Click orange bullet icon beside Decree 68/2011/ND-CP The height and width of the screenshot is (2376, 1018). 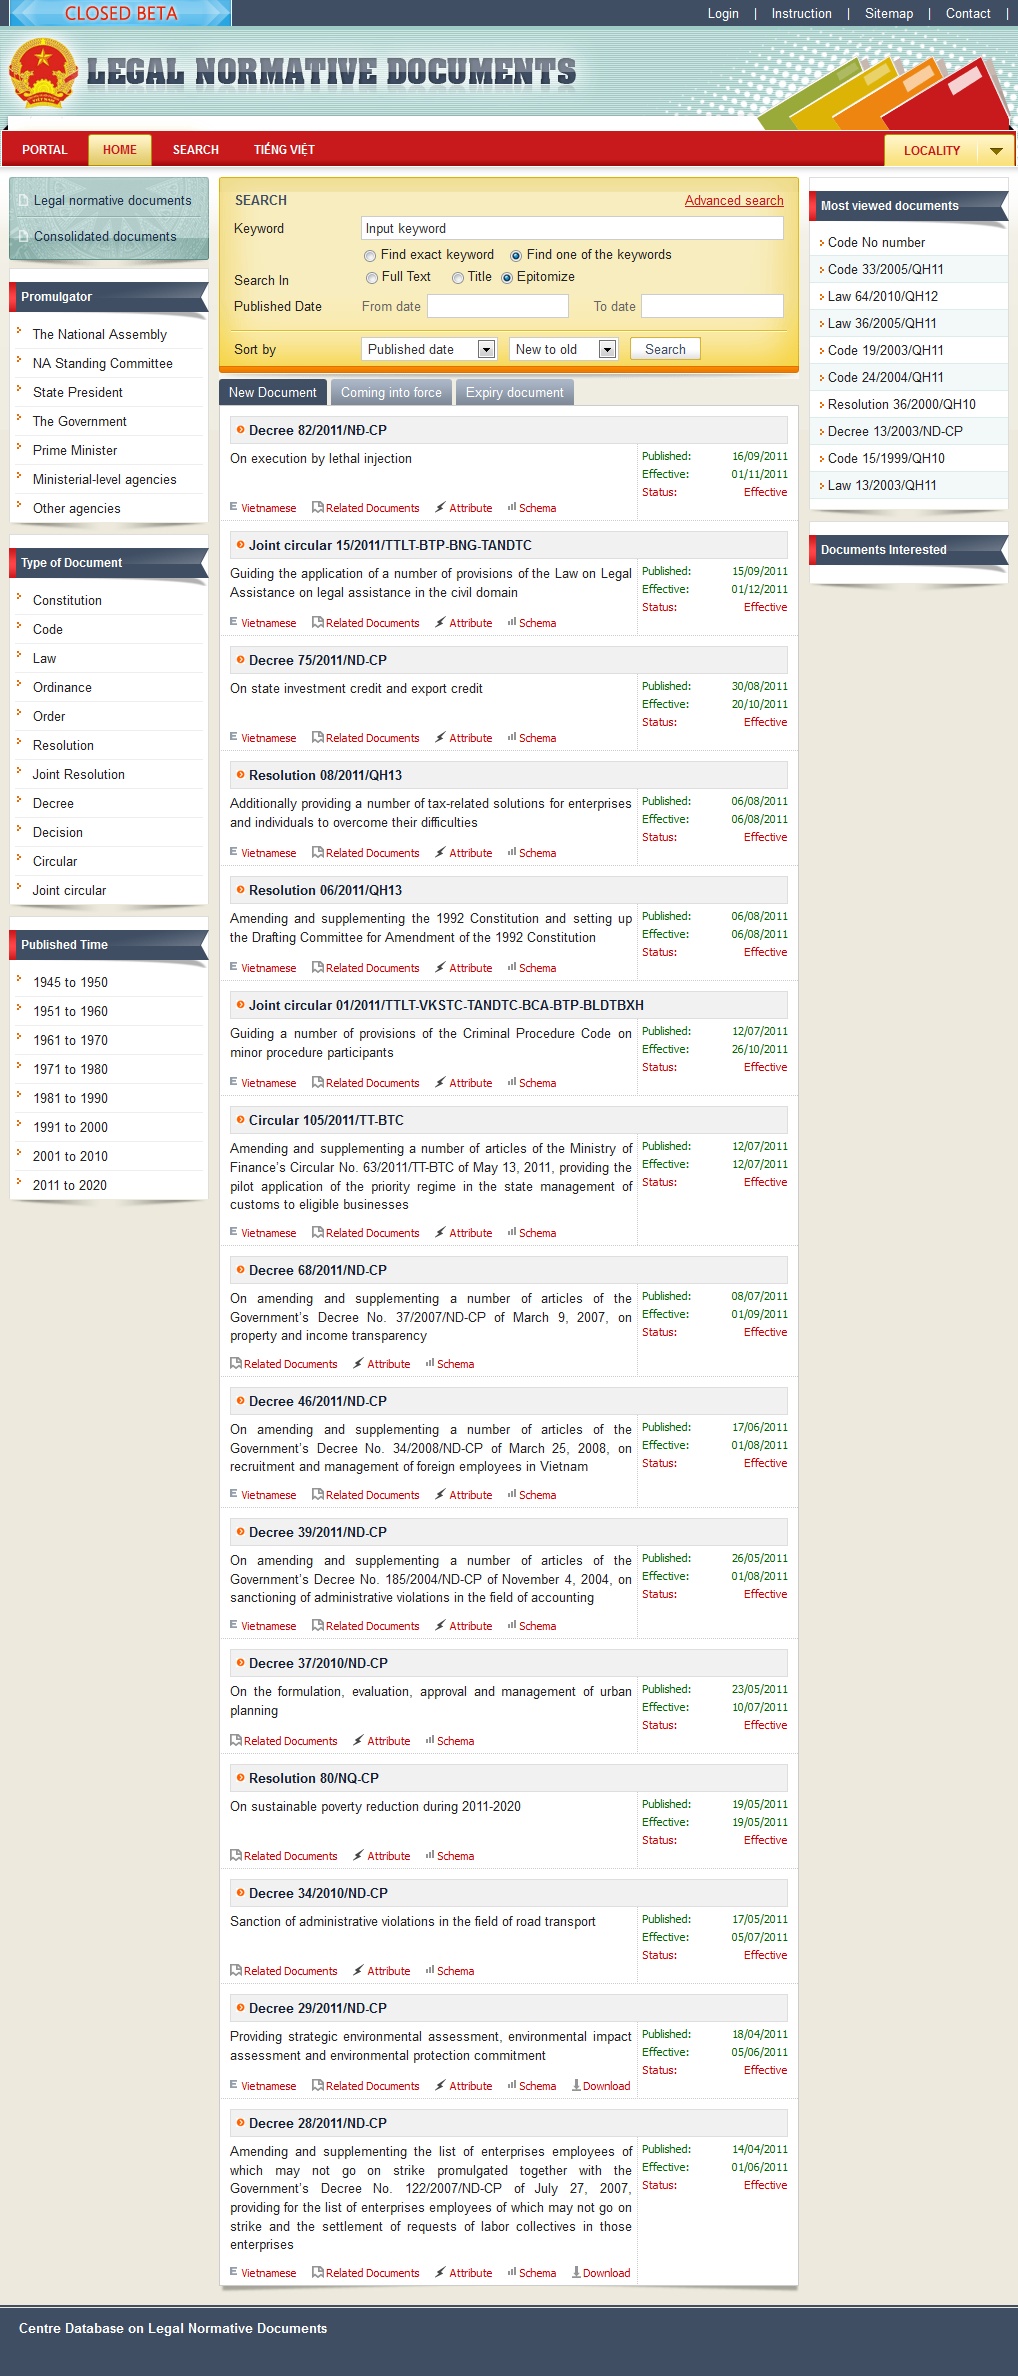click(240, 1270)
